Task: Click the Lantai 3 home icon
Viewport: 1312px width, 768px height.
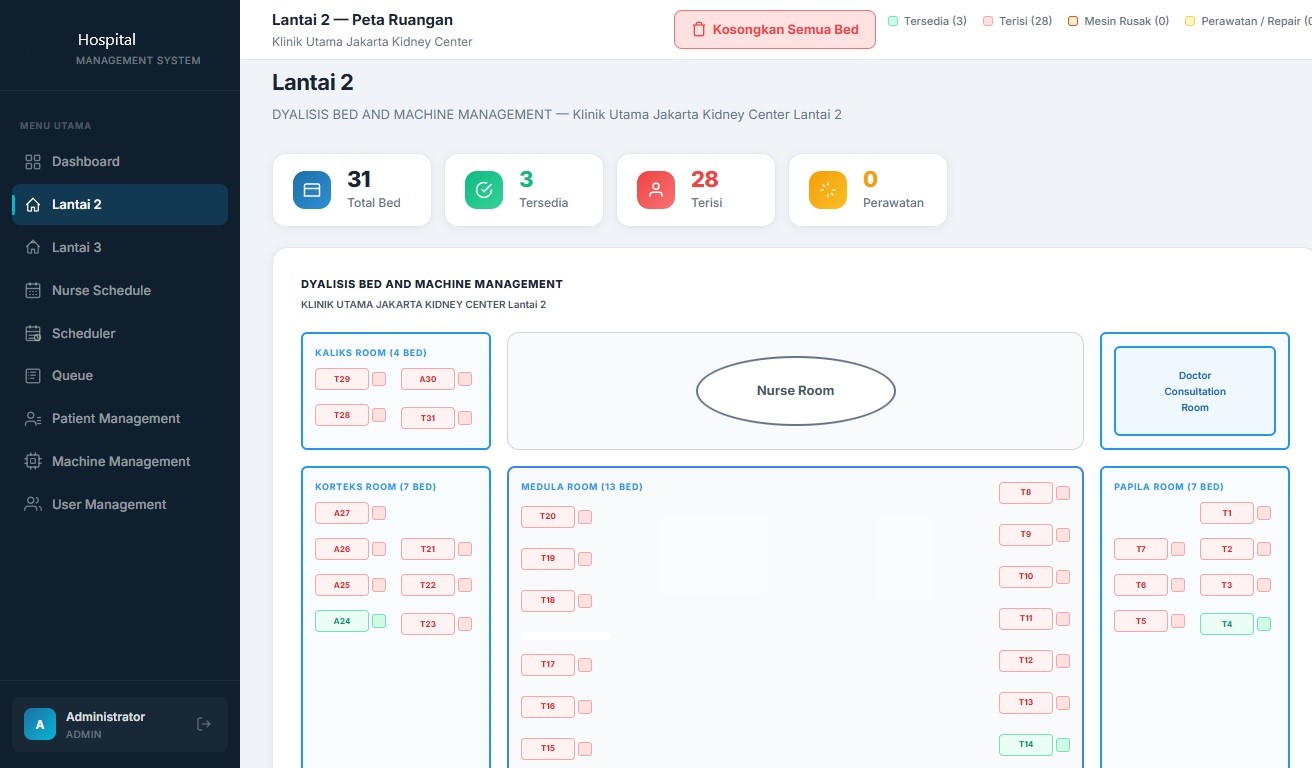Action: (x=33, y=248)
